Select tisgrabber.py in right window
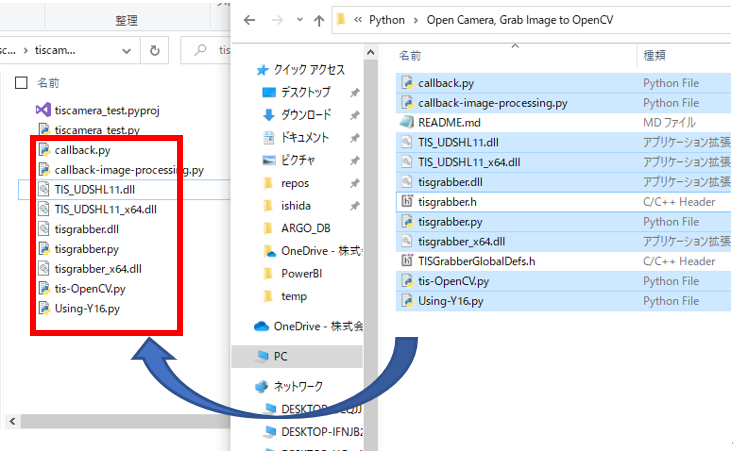 450,222
